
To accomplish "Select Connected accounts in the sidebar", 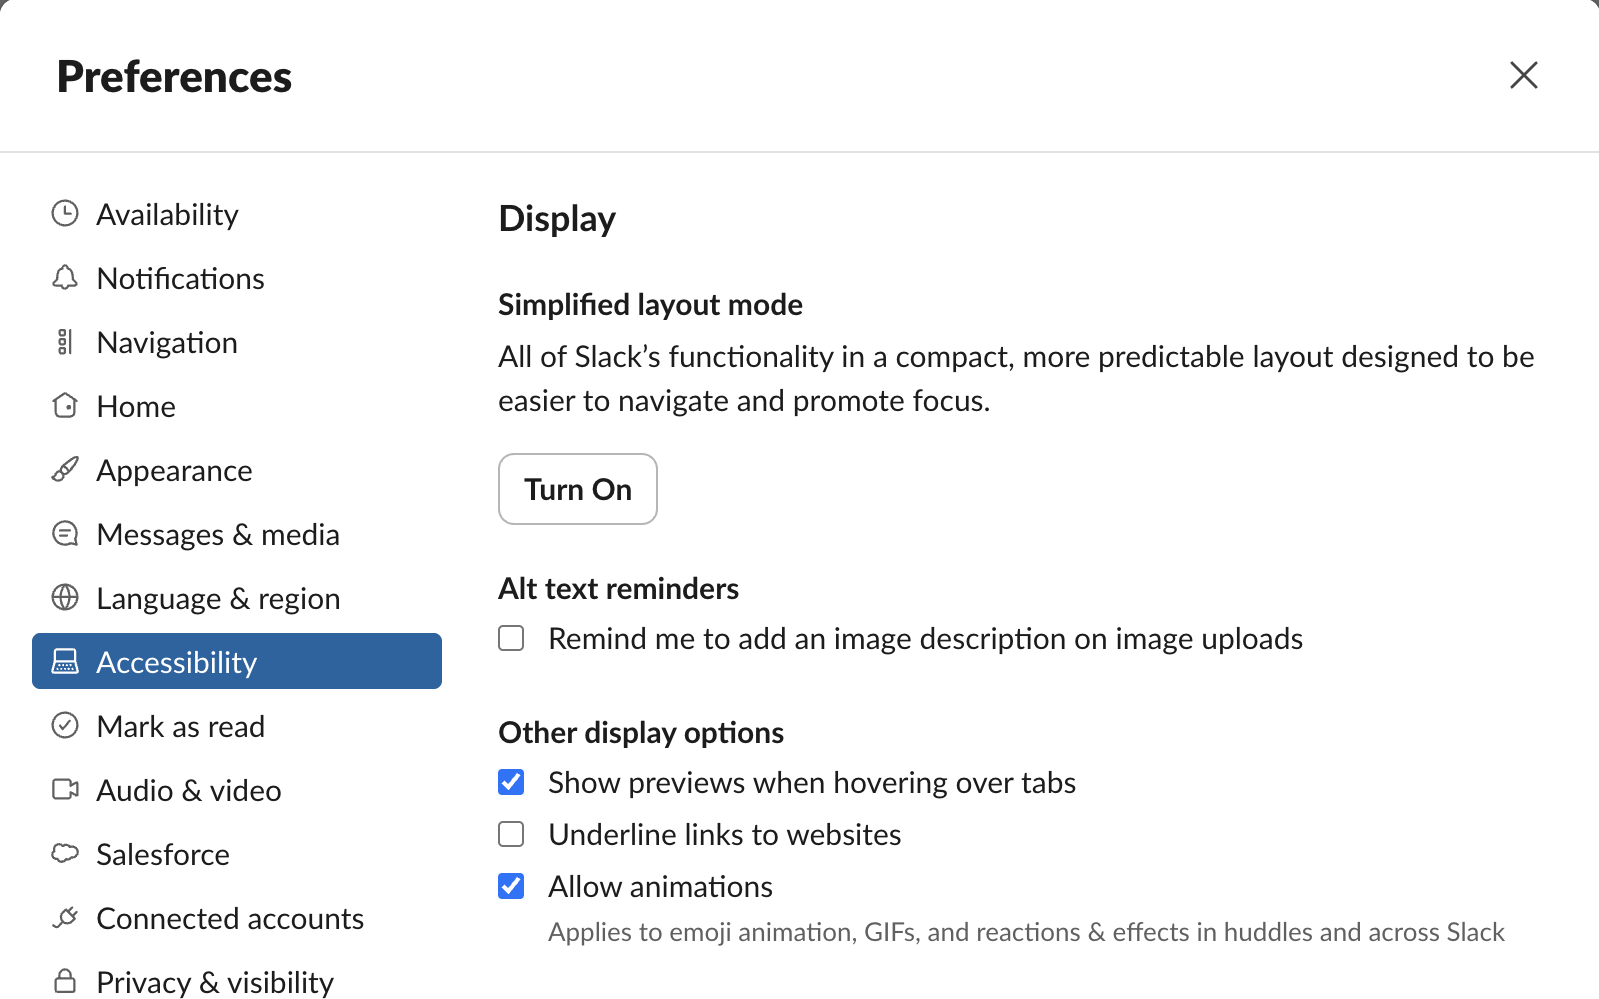I will [x=237, y=918].
